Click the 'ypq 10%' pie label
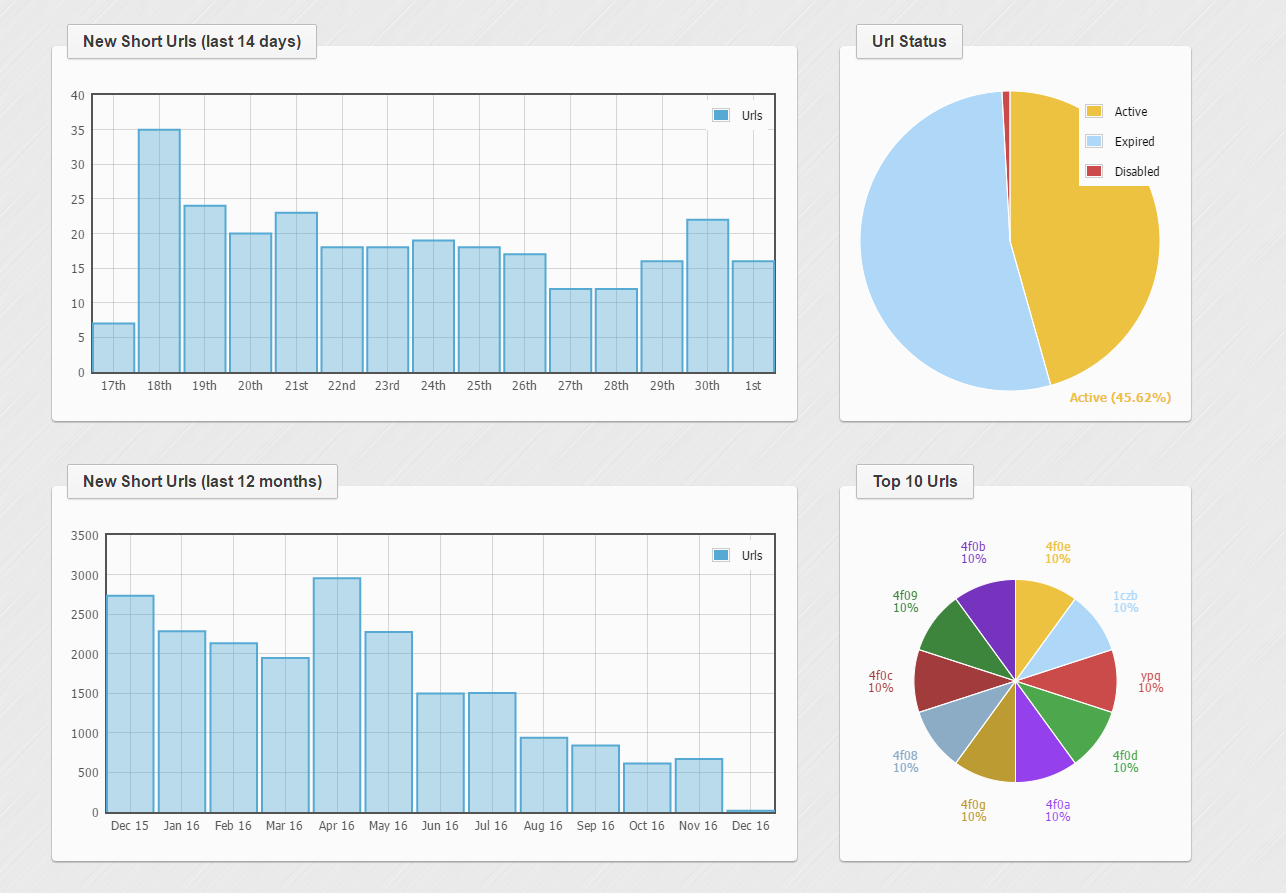This screenshot has height=893, width=1286. (x=1151, y=682)
